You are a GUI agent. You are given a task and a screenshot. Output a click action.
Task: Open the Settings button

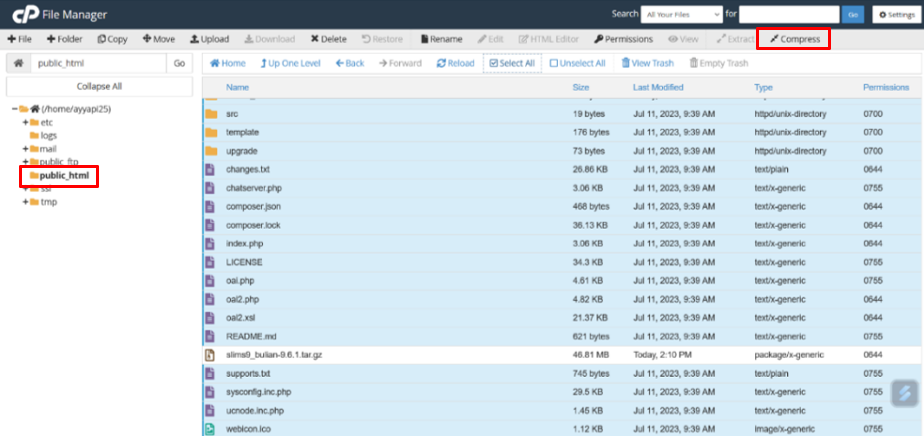[x=895, y=14]
